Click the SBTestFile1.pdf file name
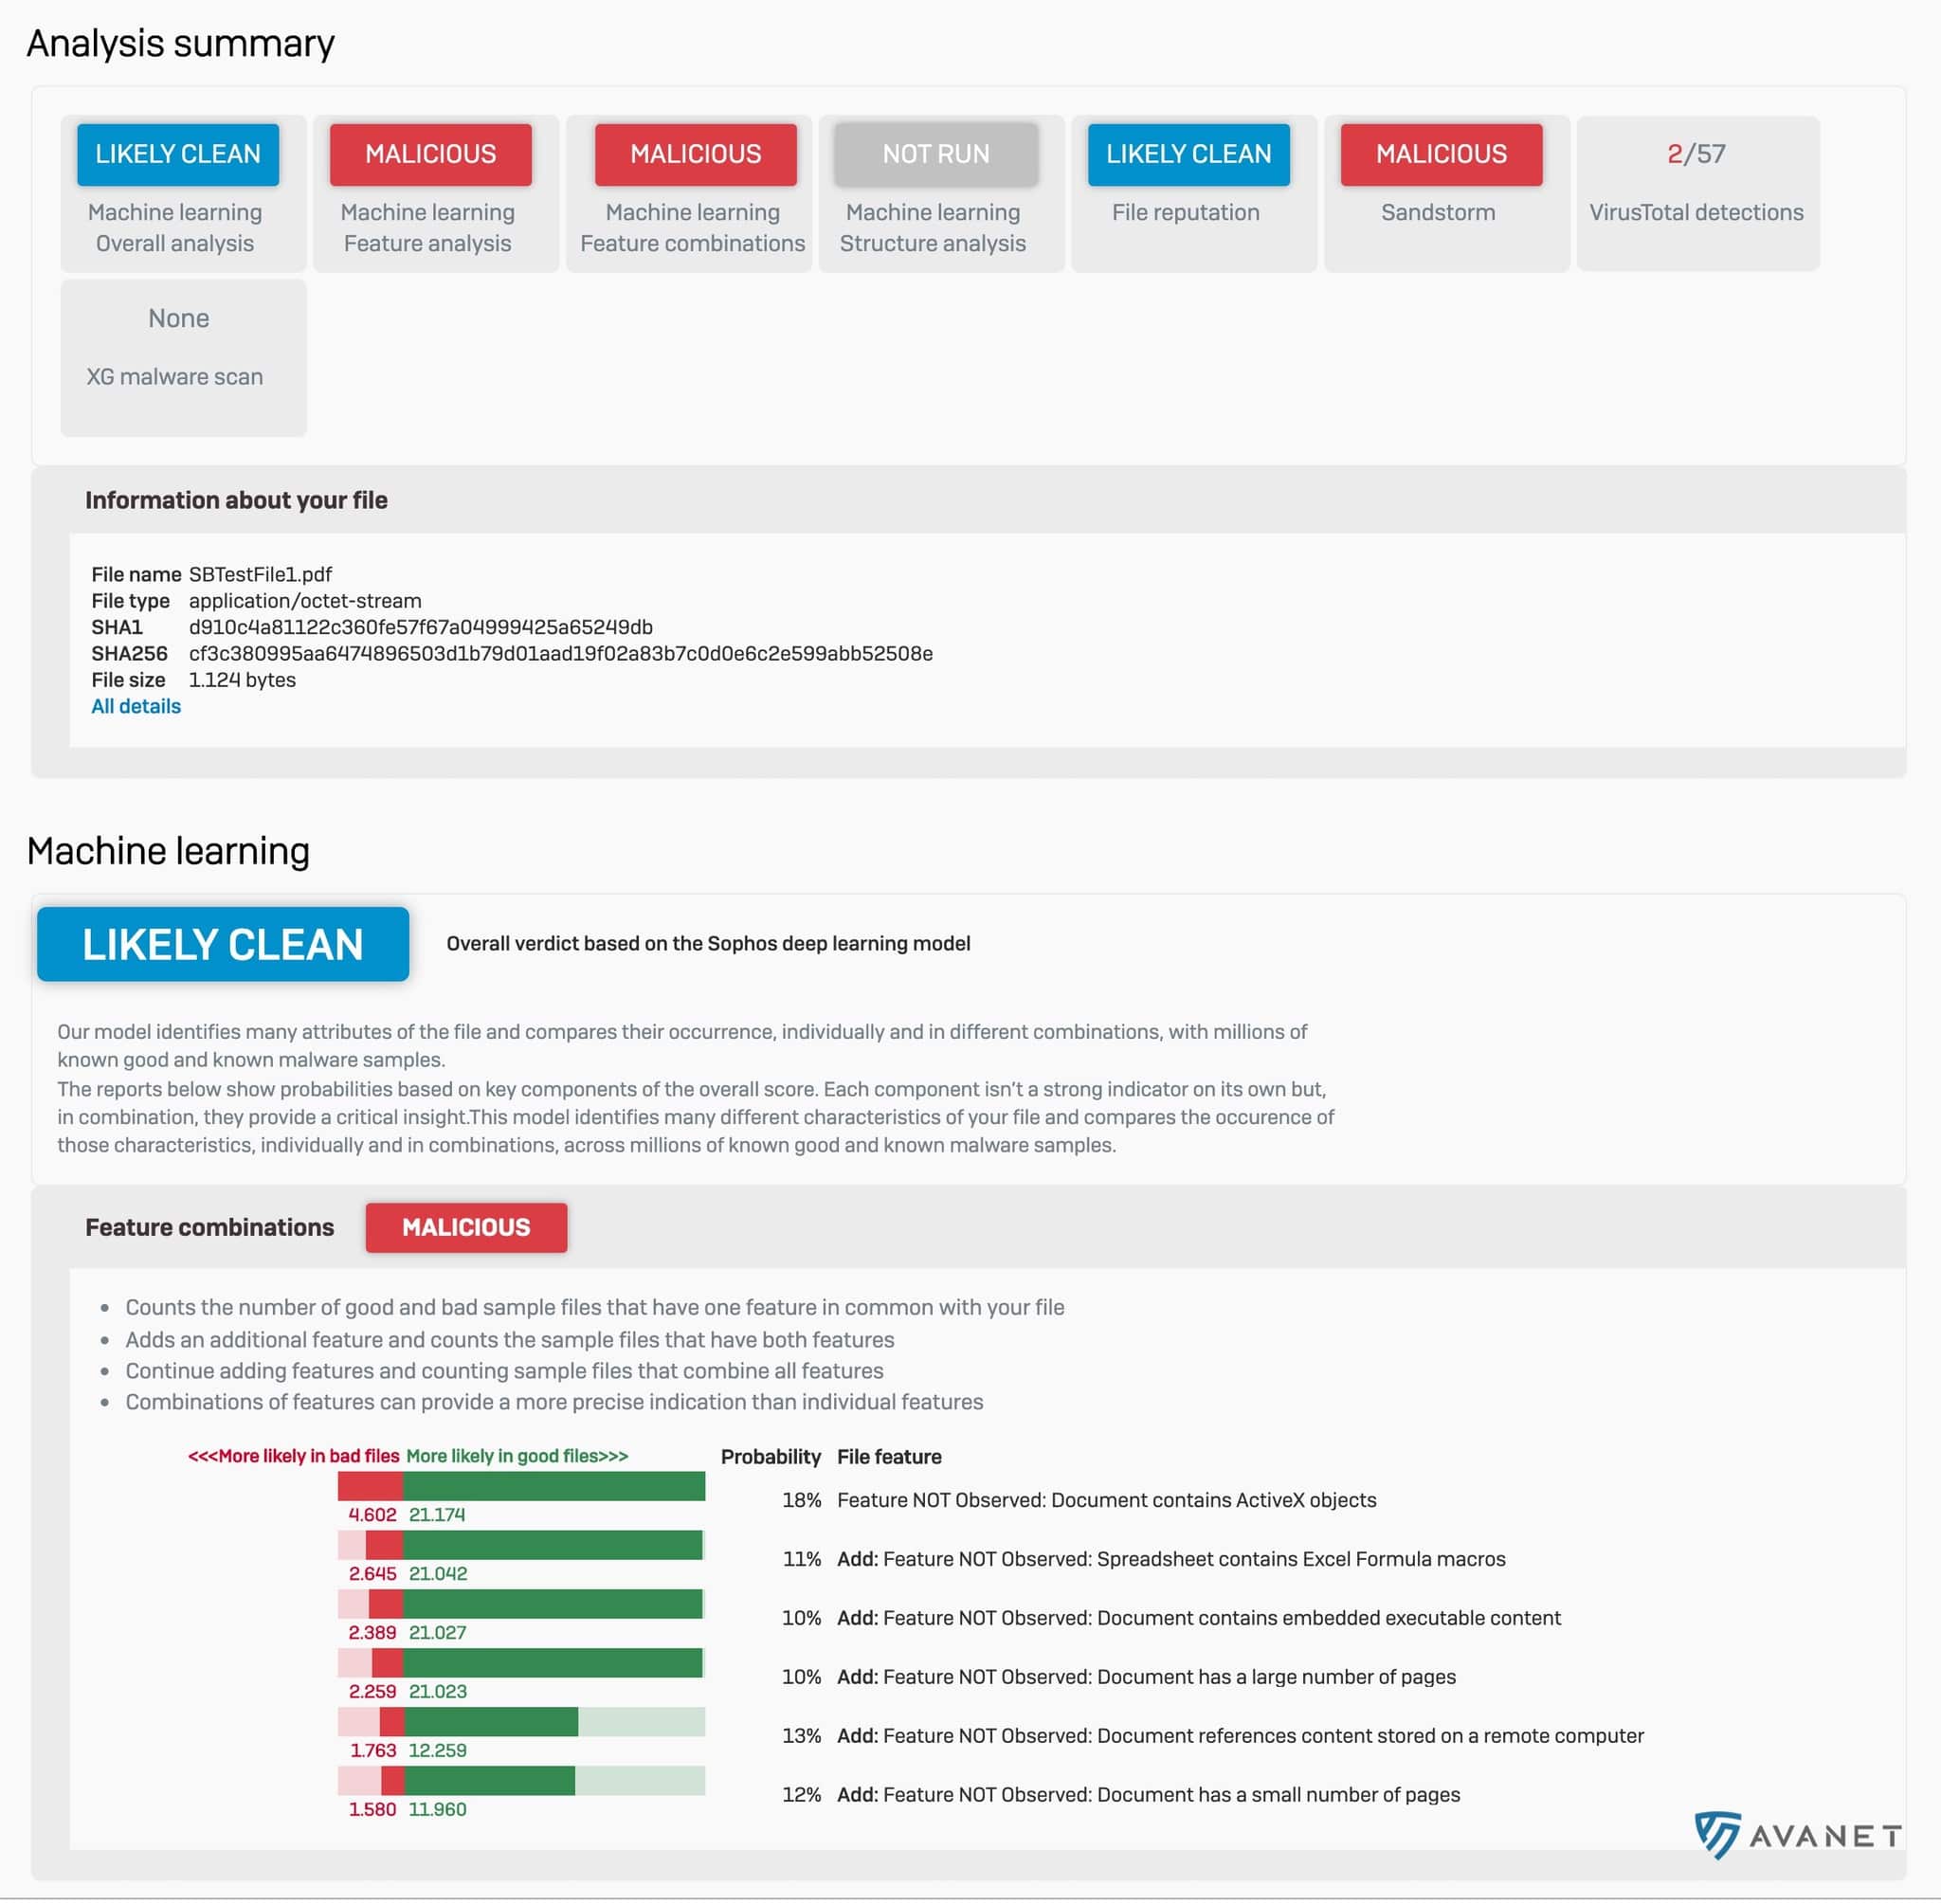Screen dimensions: 1941x1904 (260, 574)
